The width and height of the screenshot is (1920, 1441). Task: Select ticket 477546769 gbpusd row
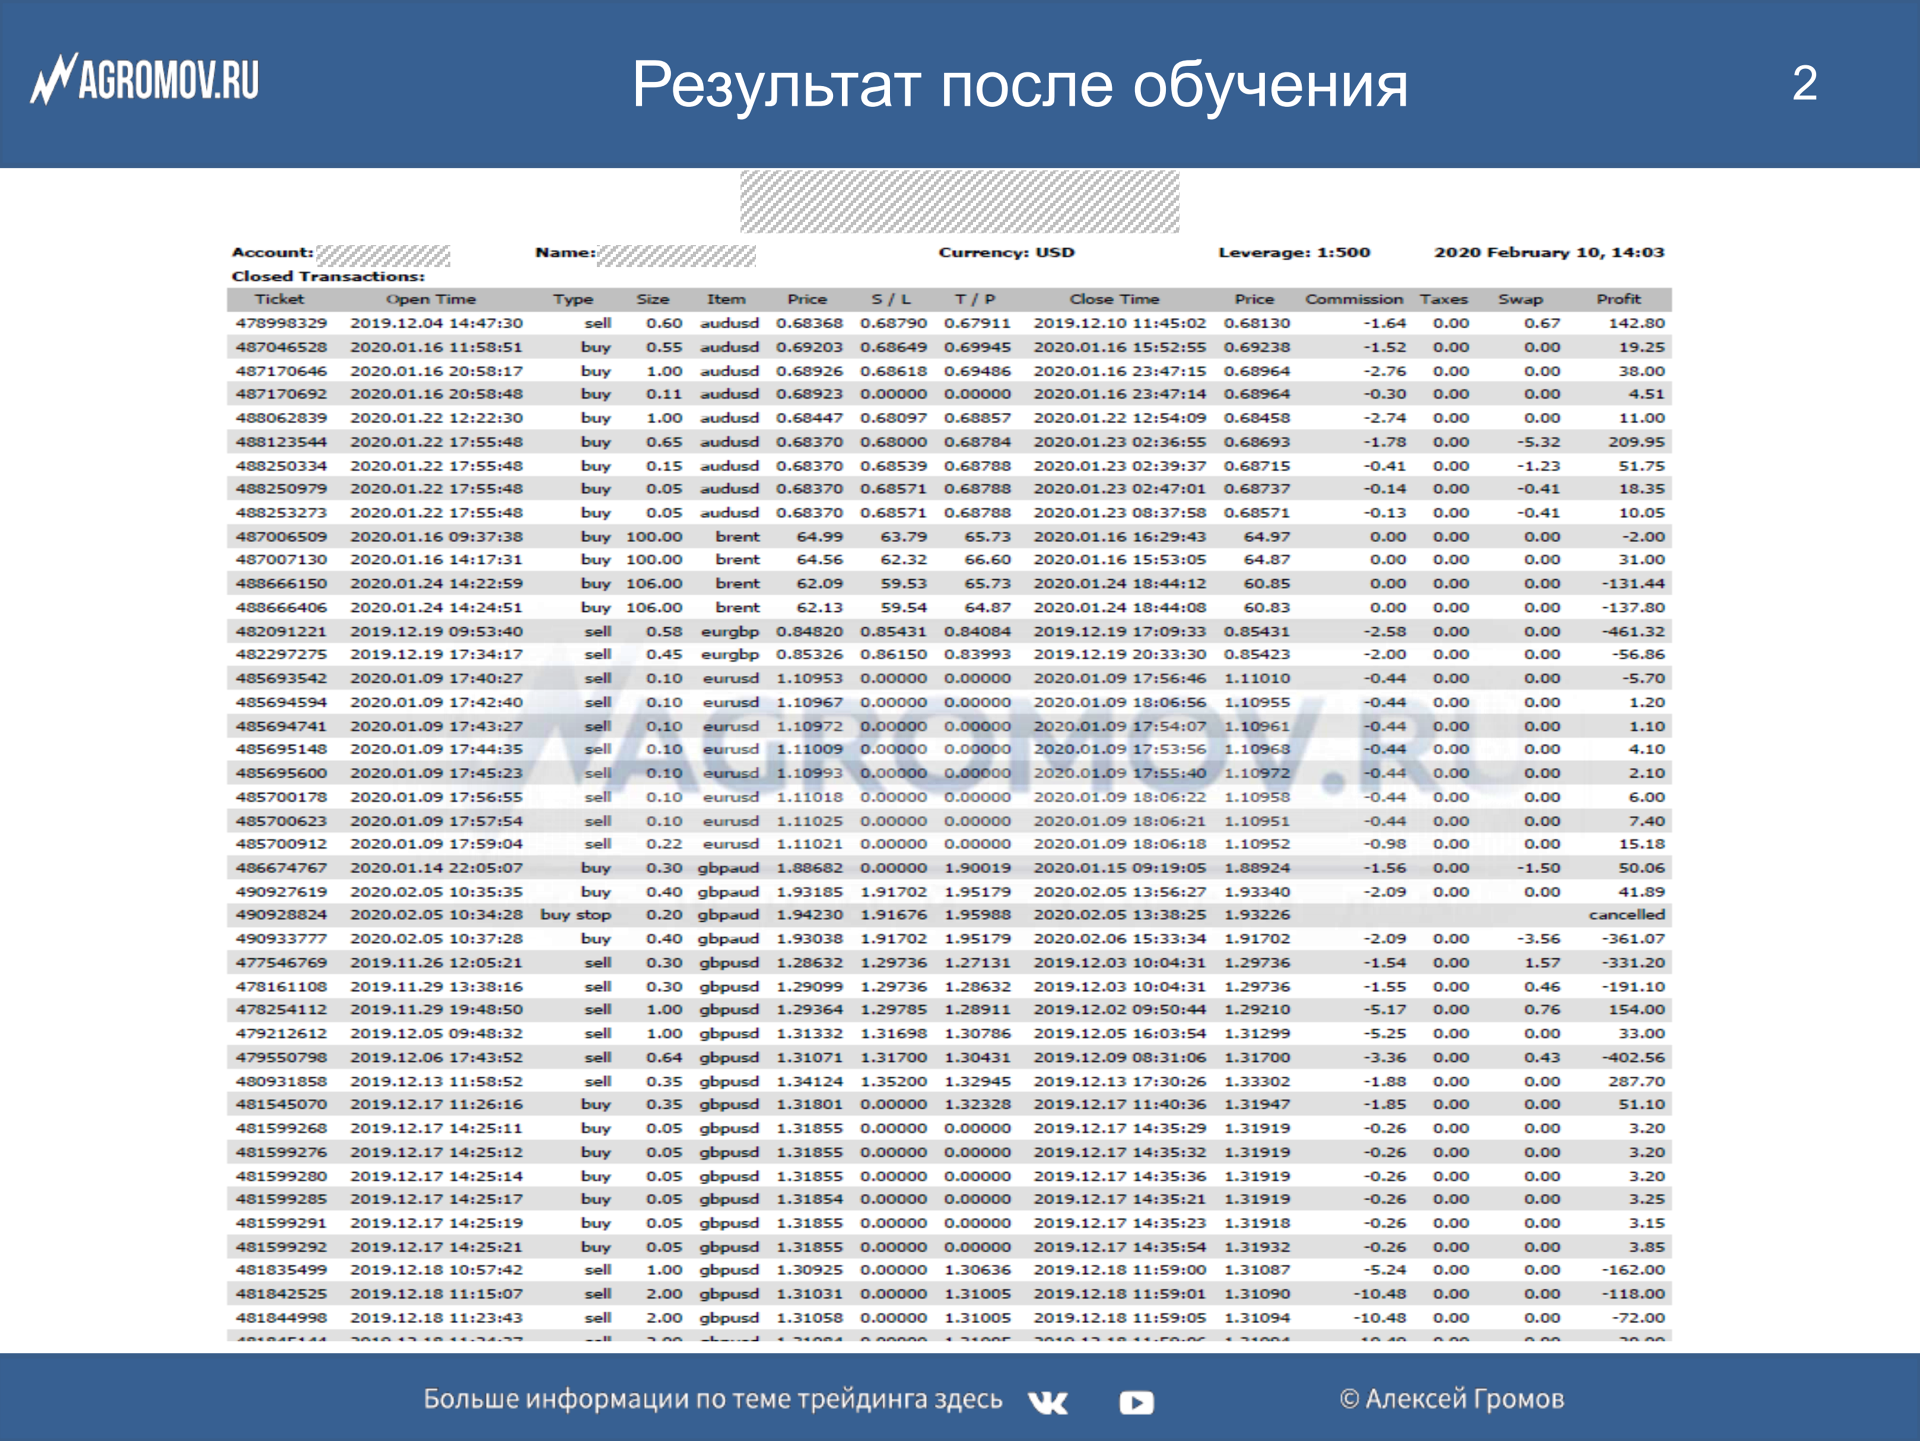[x=949, y=962]
